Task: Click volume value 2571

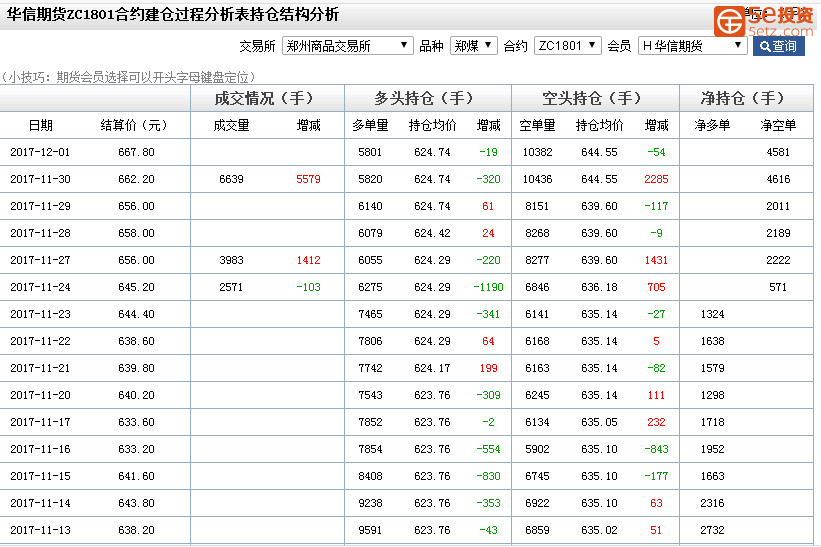Action: click(x=231, y=287)
